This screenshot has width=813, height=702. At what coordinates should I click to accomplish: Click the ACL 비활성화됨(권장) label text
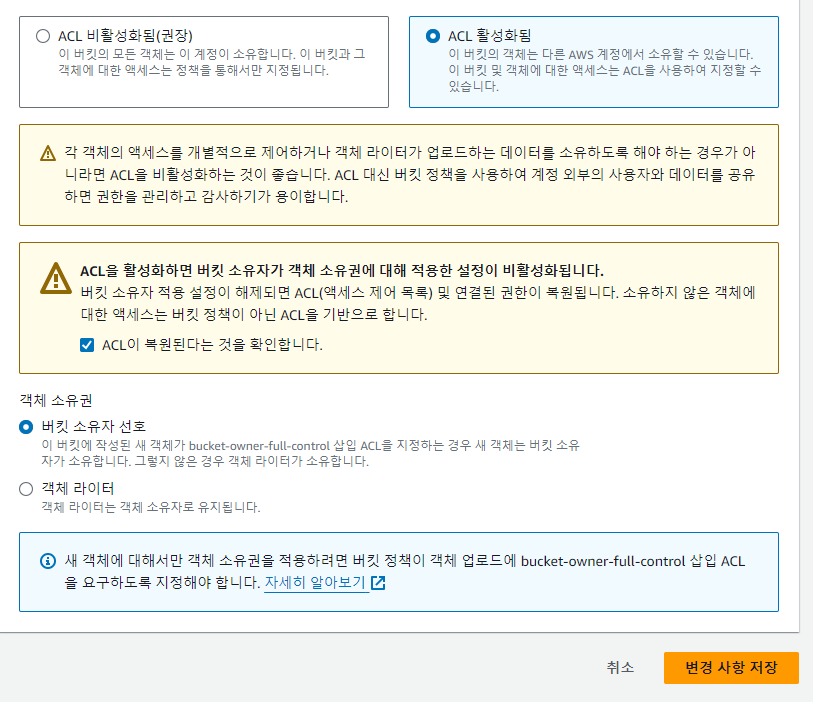point(125,36)
